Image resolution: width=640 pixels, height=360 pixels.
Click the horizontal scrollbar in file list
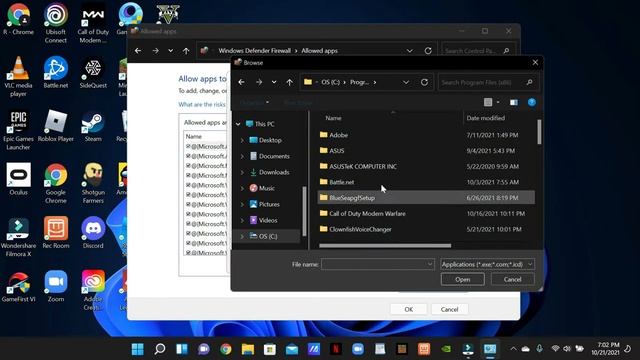click(385, 246)
